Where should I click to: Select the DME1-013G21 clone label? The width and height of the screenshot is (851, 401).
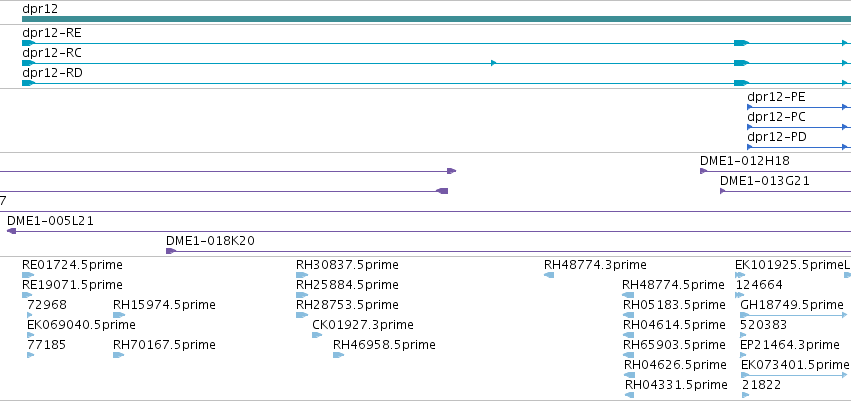[765, 181]
